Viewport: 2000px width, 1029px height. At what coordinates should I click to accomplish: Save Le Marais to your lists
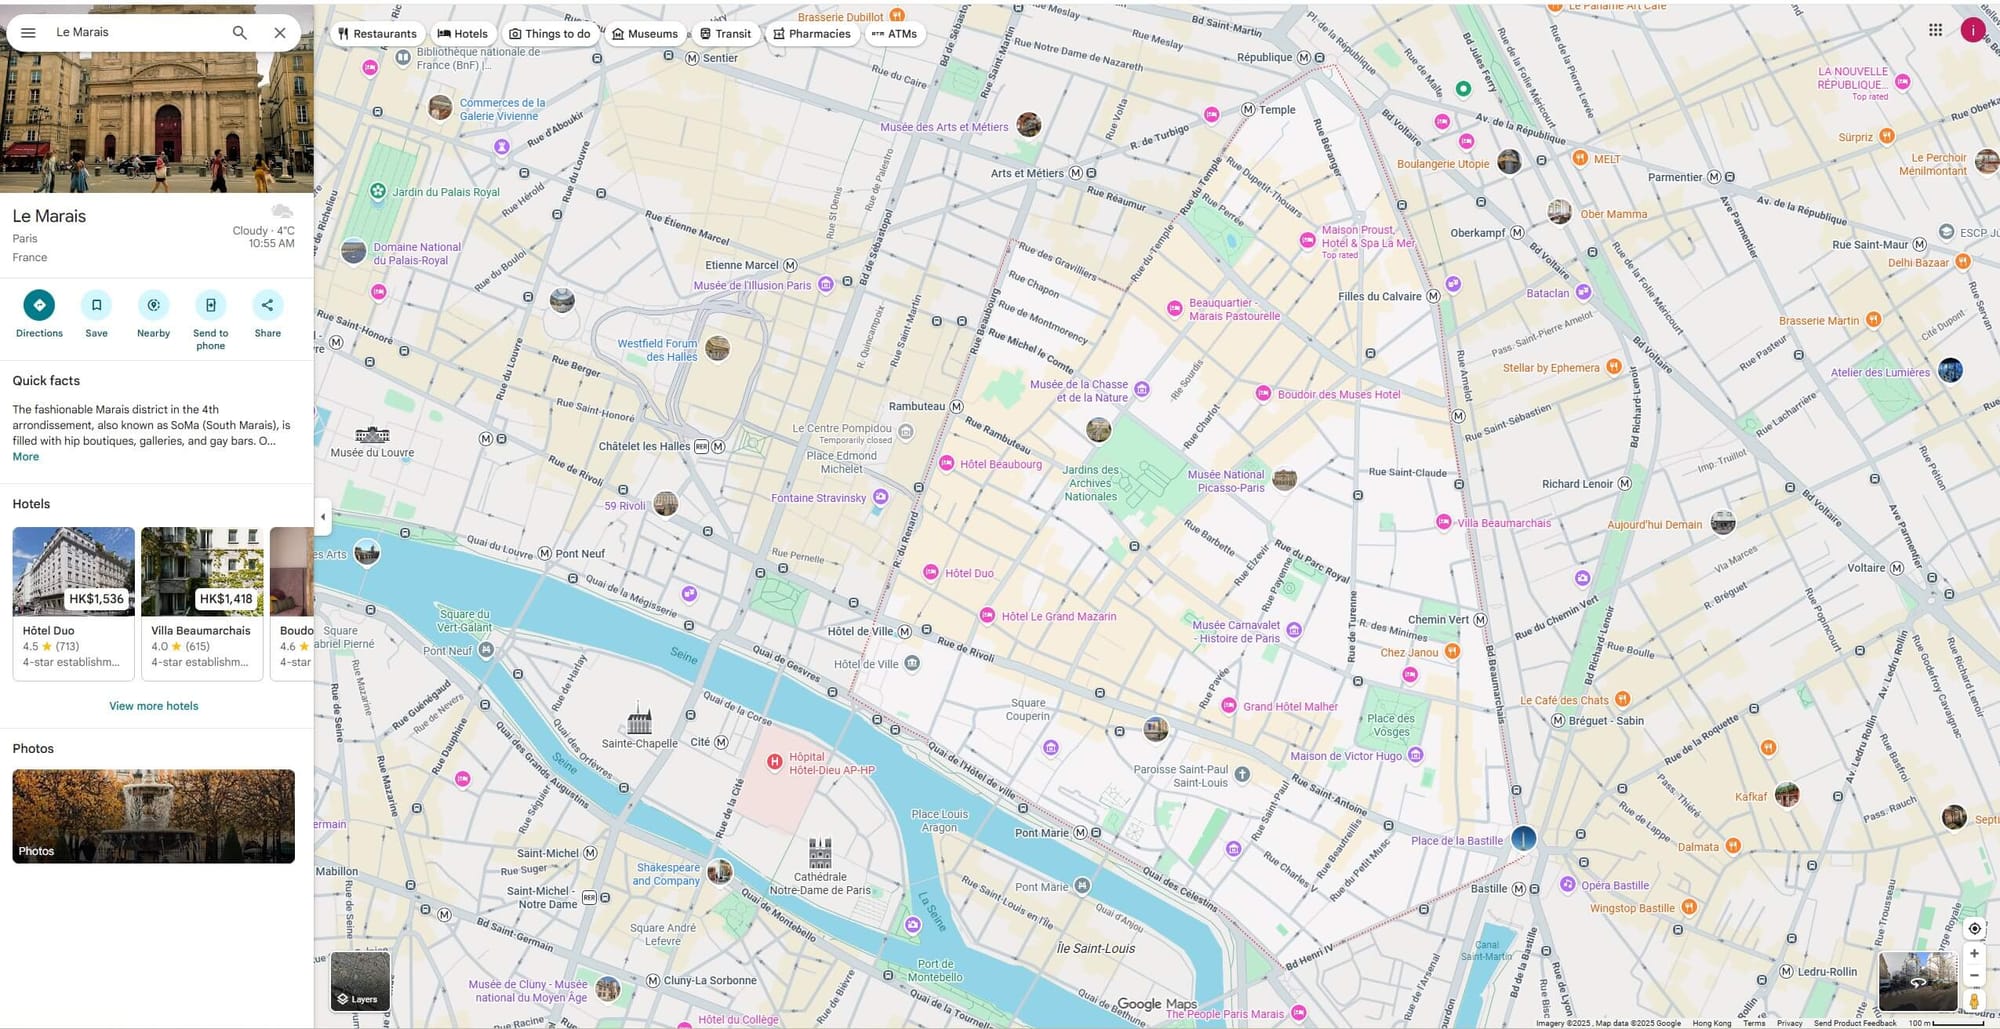(96, 306)
